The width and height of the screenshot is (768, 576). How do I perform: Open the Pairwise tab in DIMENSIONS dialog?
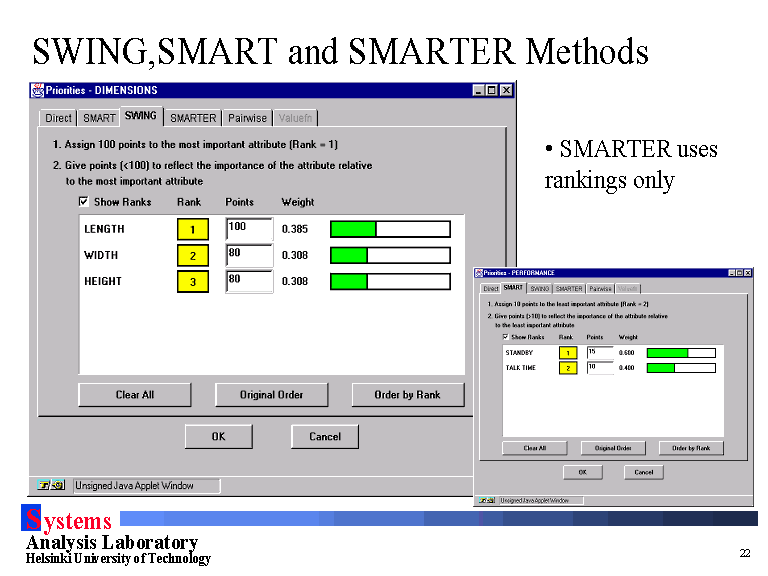click(247, 118)
